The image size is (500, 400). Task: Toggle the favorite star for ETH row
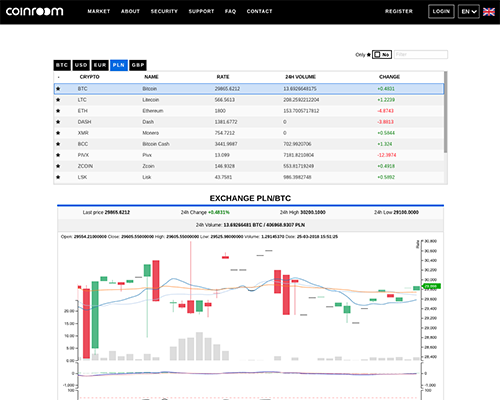(x=58, y=111)
